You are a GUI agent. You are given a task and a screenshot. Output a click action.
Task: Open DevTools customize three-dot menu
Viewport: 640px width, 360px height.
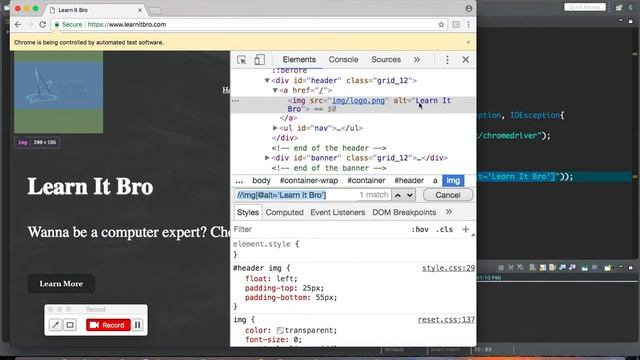(447, 60)
